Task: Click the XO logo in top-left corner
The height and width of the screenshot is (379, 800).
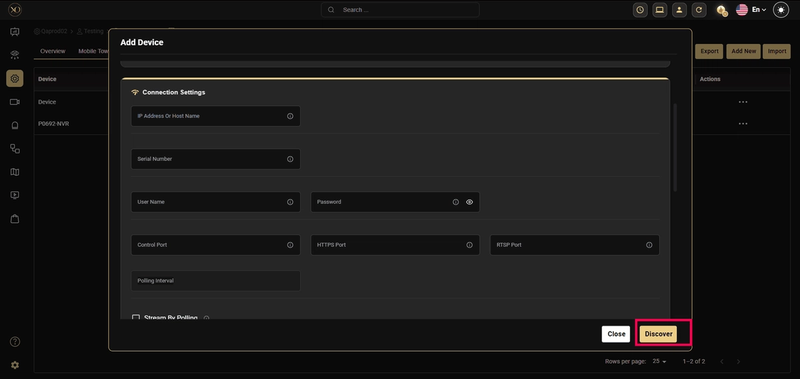Action: 15,10
